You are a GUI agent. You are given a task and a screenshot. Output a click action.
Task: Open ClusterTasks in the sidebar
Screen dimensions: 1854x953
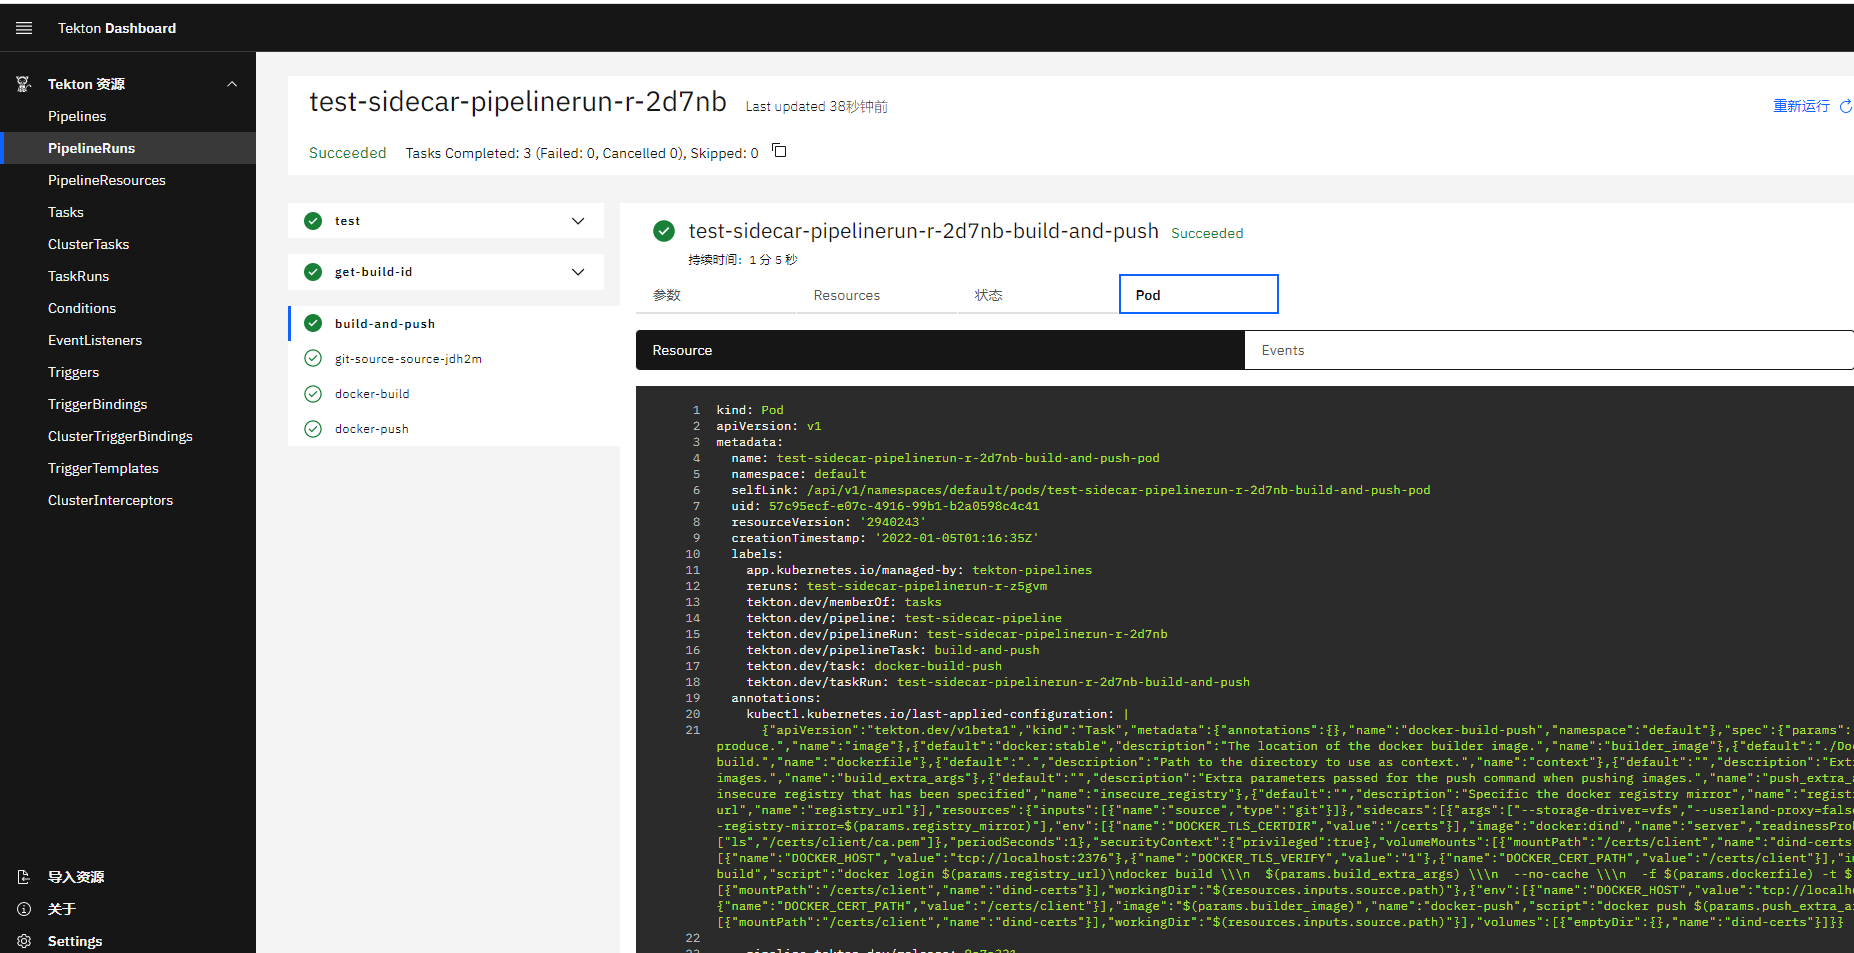[x=128, y=244]
